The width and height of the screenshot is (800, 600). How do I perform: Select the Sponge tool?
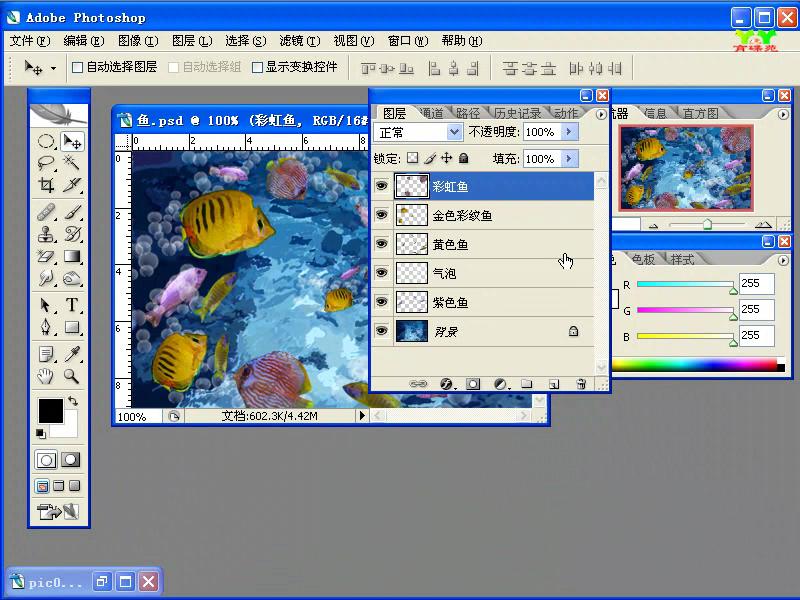coord(72,278)
